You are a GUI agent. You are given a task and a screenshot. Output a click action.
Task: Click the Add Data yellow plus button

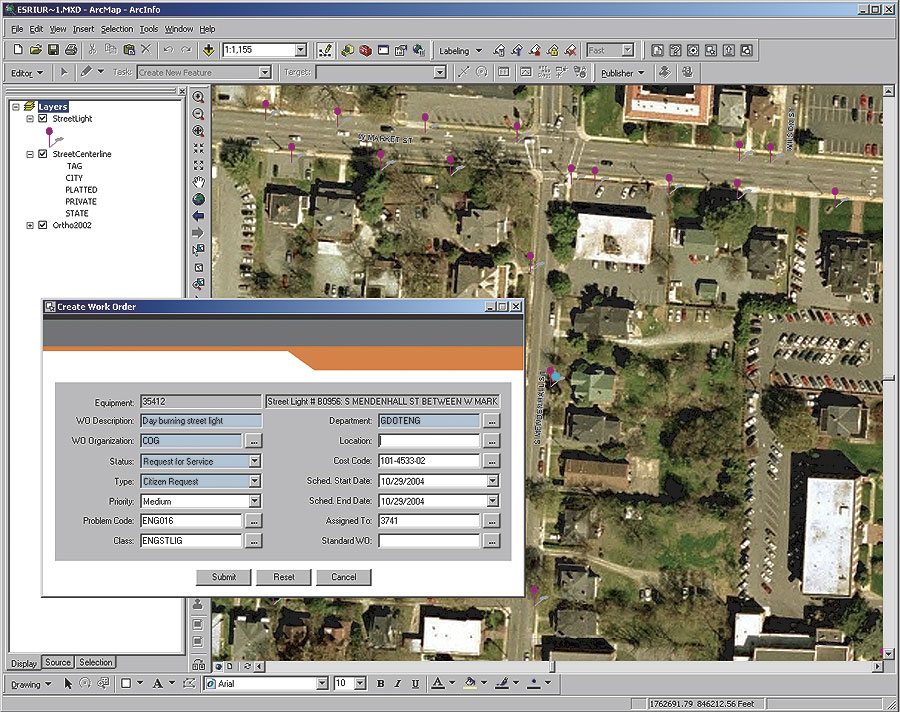click(208, 50)
